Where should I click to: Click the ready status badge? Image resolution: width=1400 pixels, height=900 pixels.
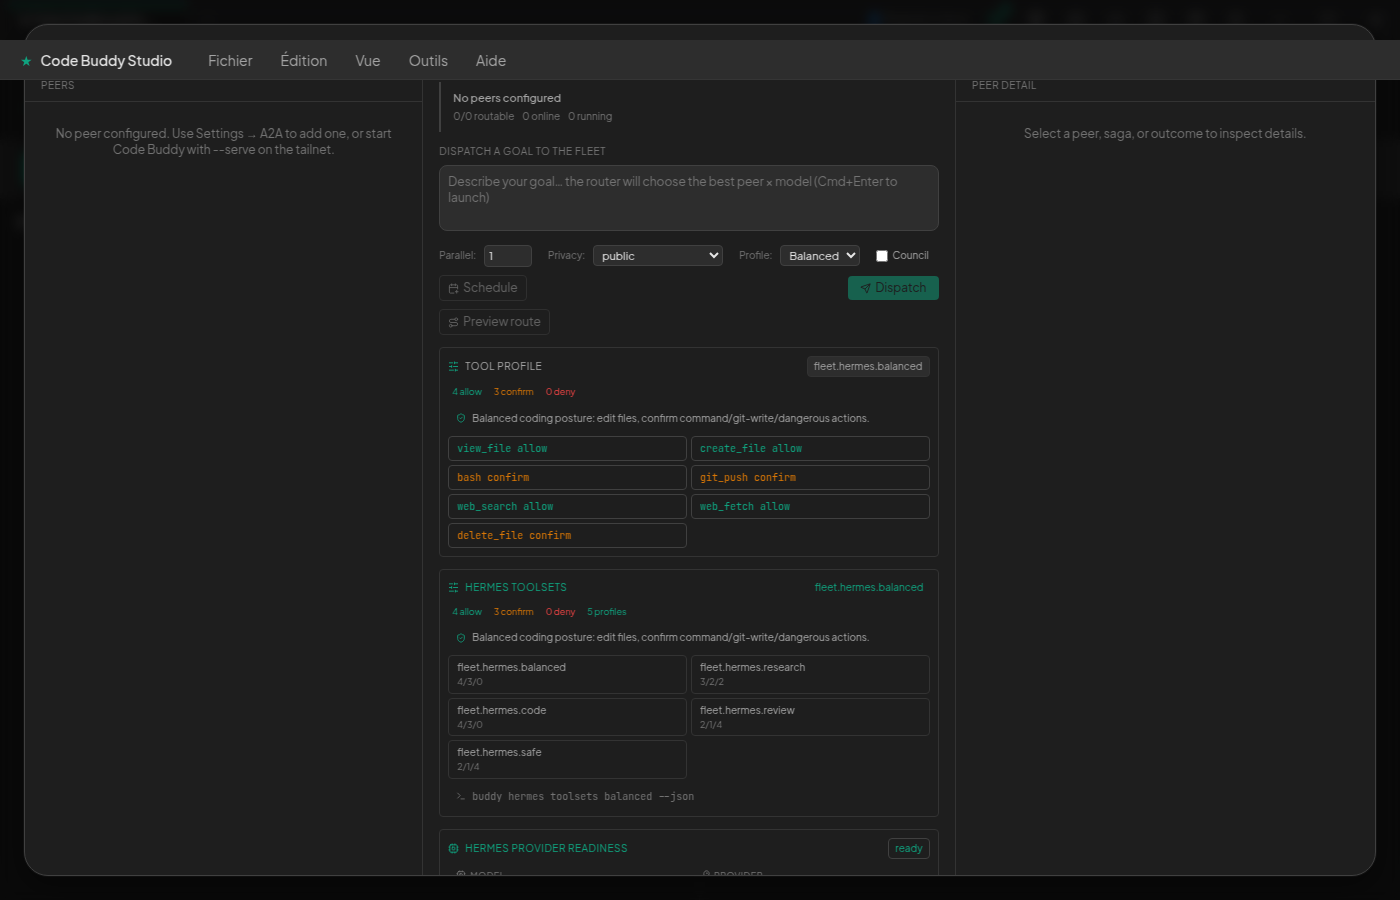click(909, 848)
